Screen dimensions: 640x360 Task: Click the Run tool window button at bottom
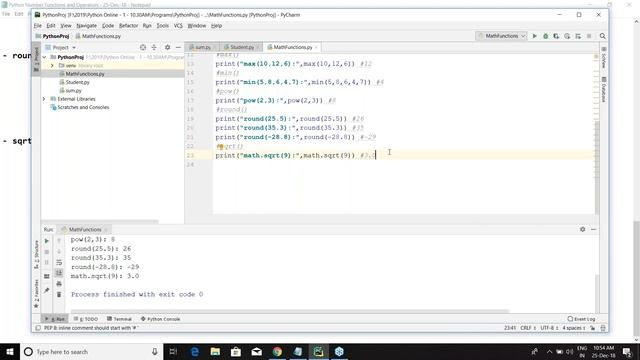[x=55, y=319]
